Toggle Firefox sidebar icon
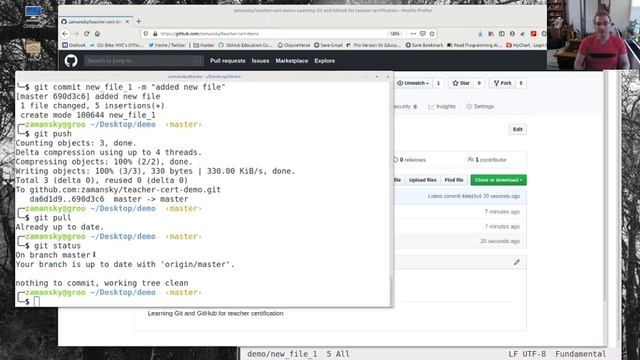Screen dimensions: 640x360 click(x=502, y=34)
